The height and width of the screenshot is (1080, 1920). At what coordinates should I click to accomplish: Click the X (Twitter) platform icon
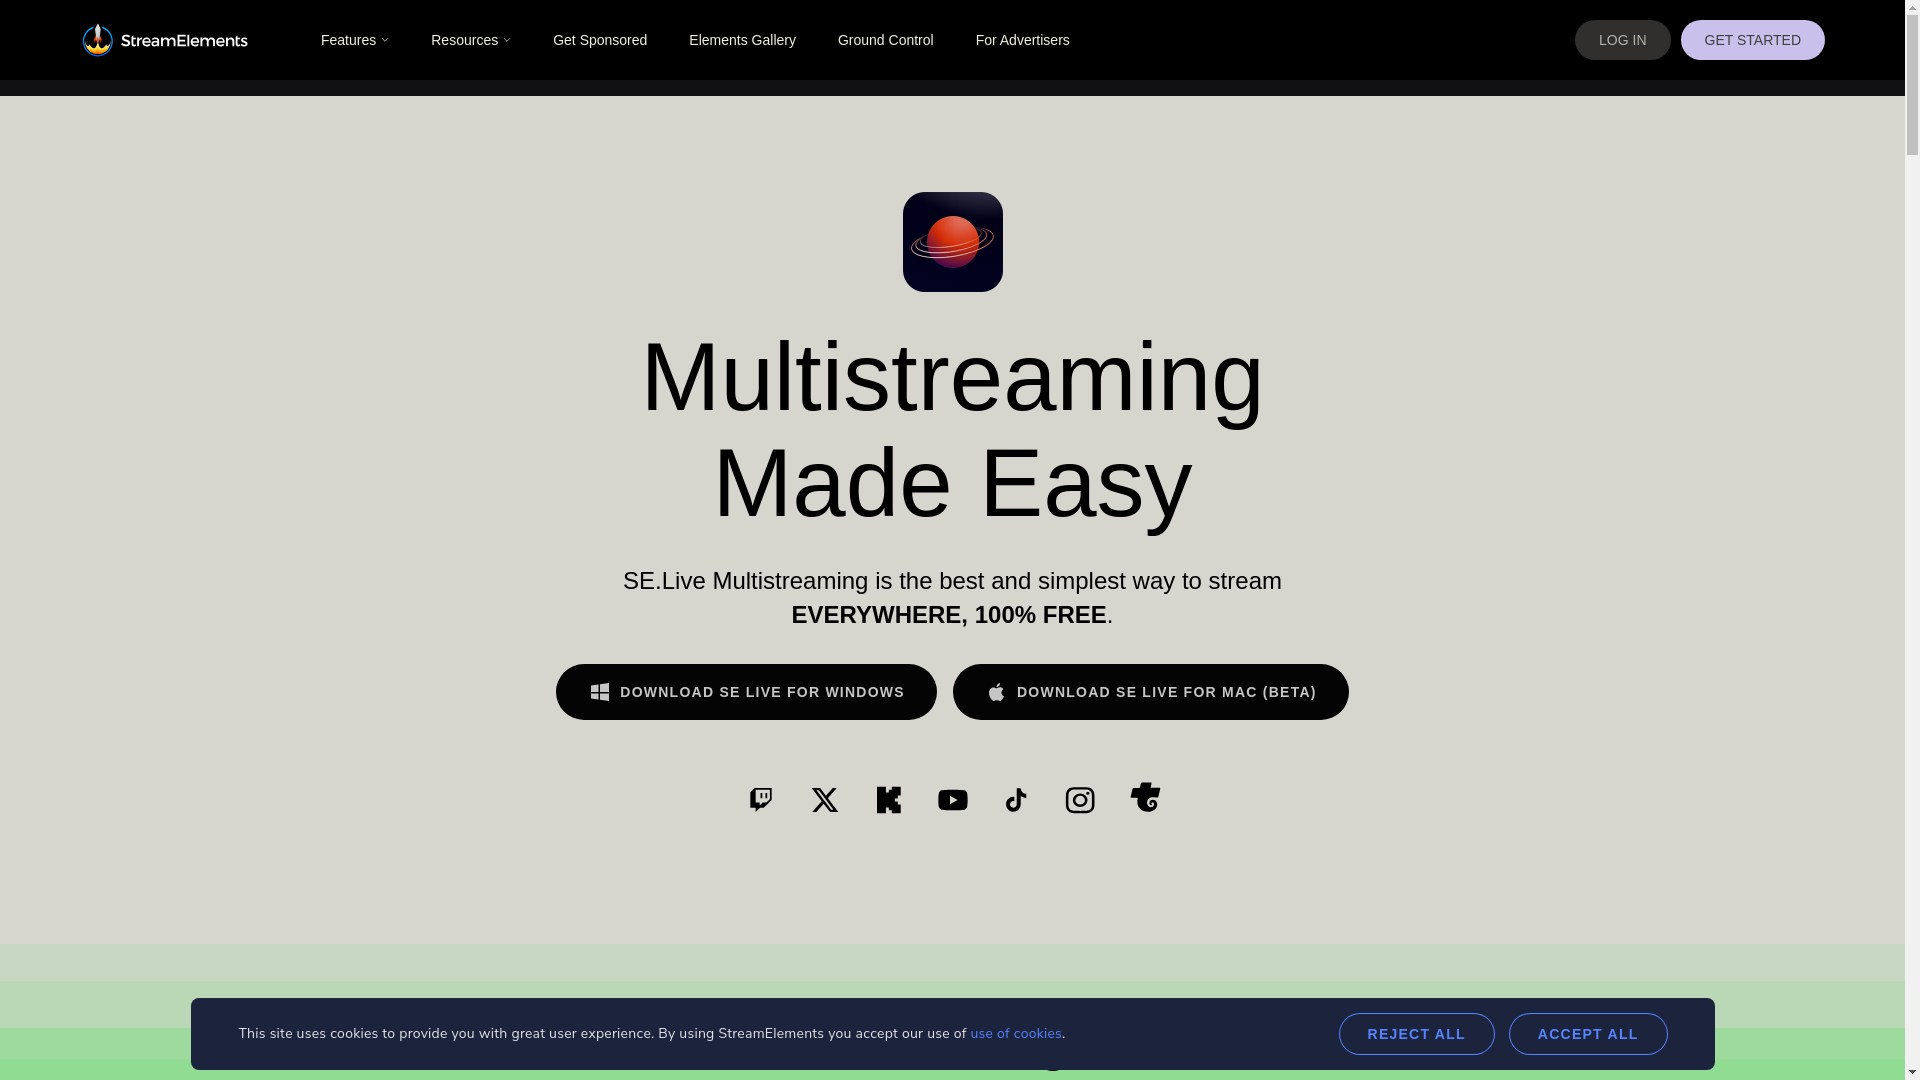[825, 800]
